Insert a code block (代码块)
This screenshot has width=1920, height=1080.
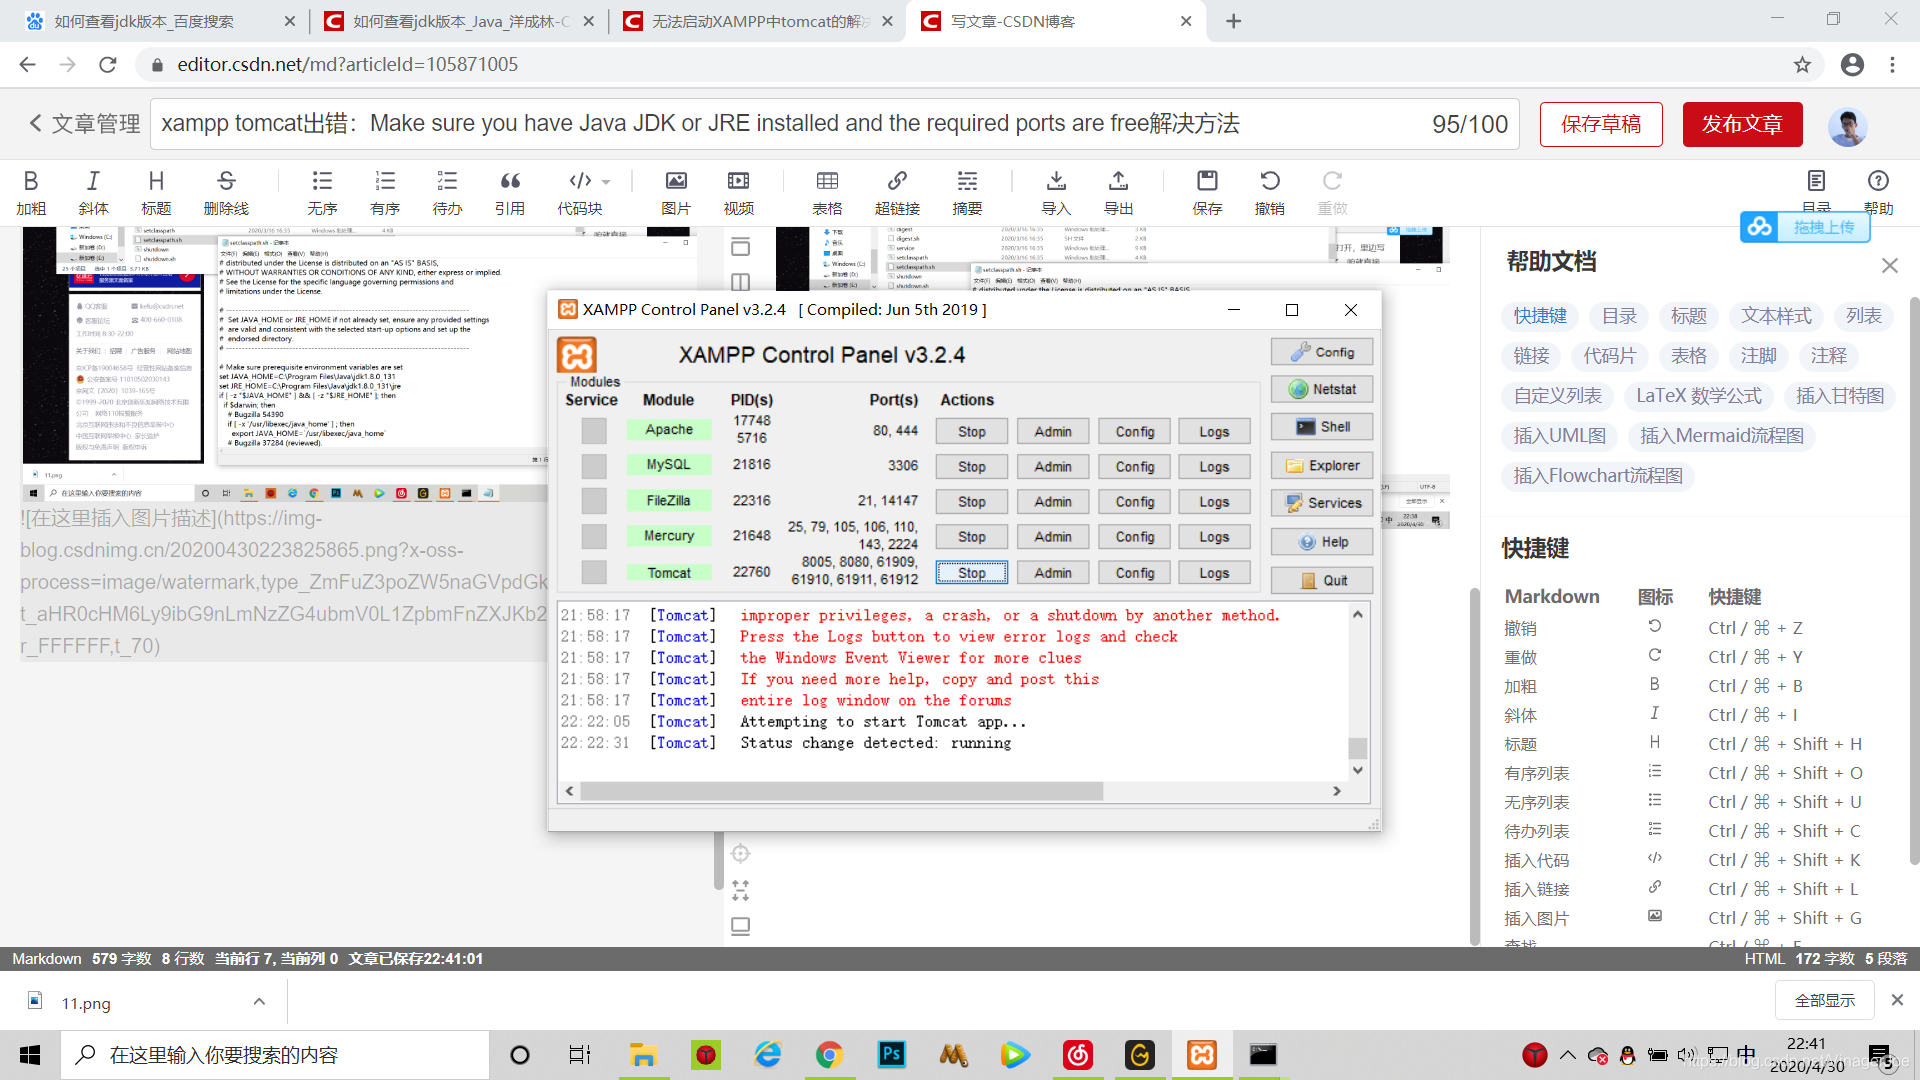580,192
